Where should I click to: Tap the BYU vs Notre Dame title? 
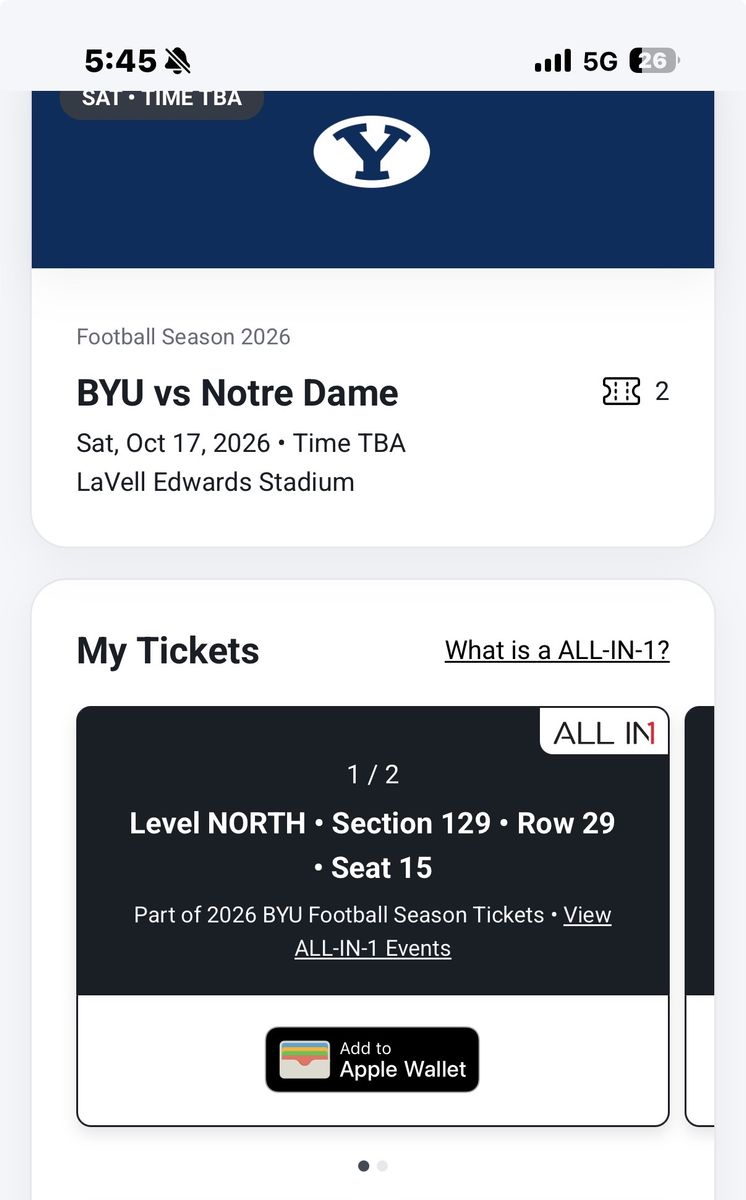coord(238,392)
